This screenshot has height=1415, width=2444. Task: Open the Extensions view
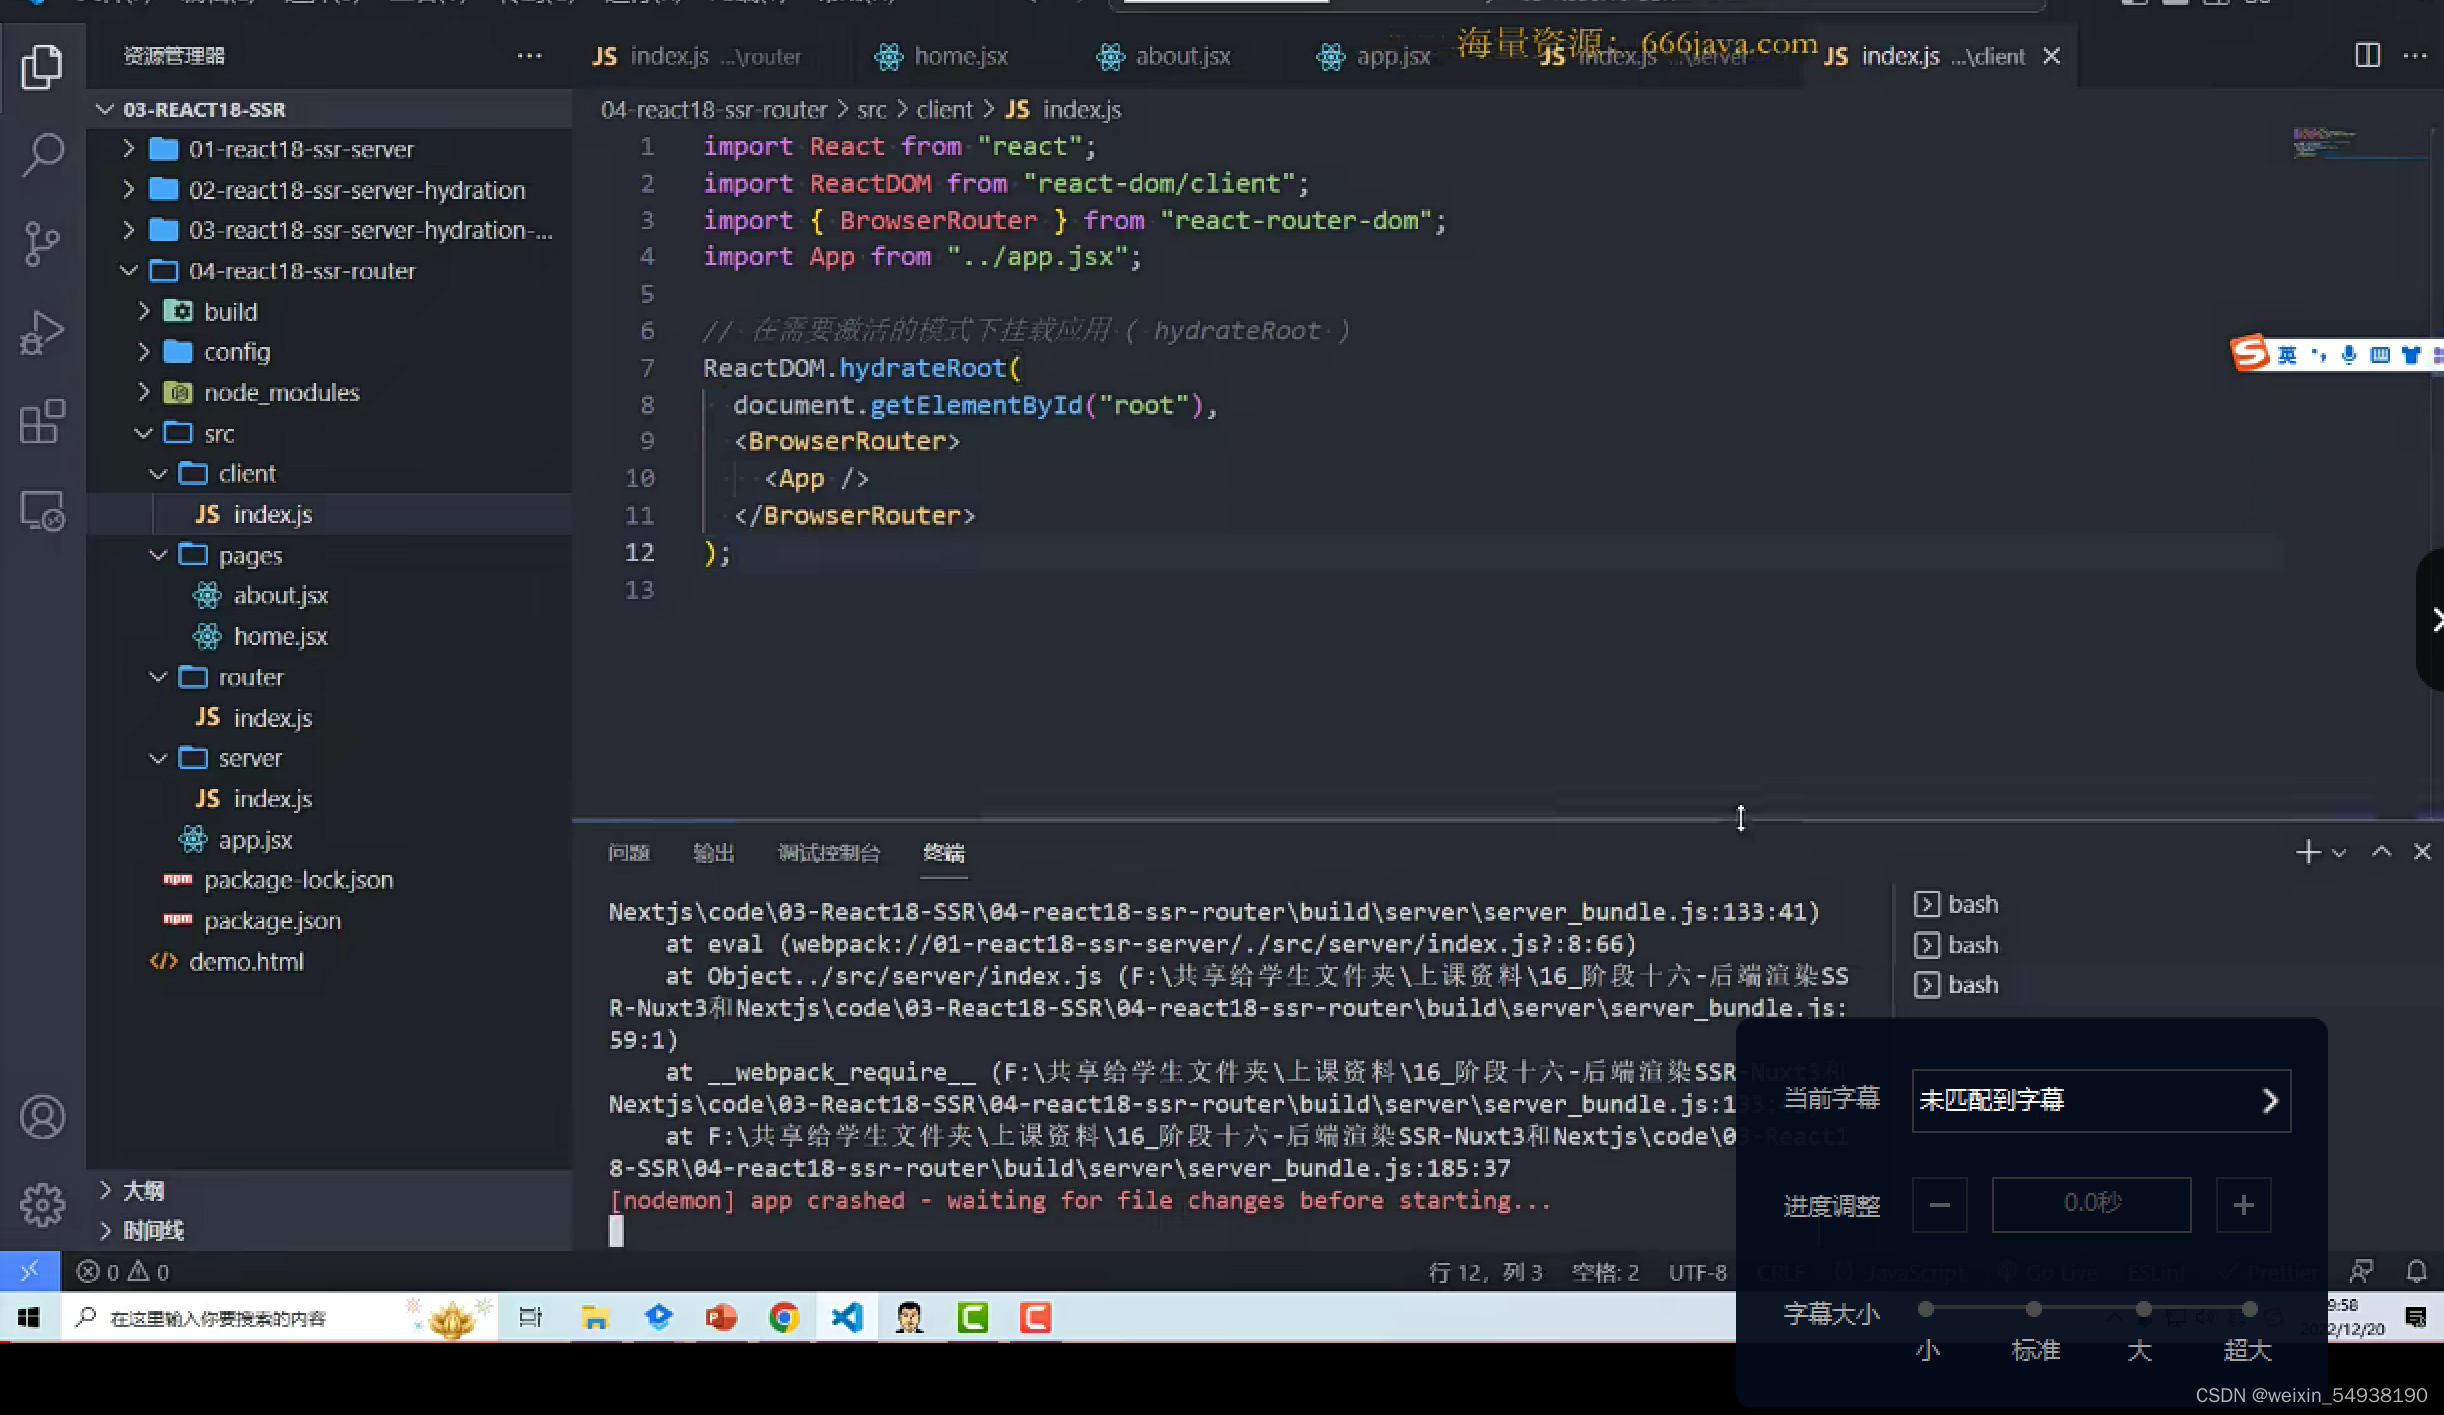point(42,422)
